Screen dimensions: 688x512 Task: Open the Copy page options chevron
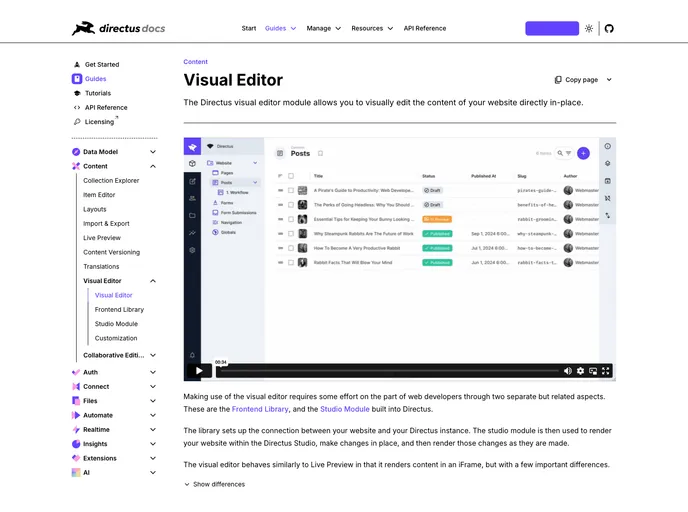point(609,80)
